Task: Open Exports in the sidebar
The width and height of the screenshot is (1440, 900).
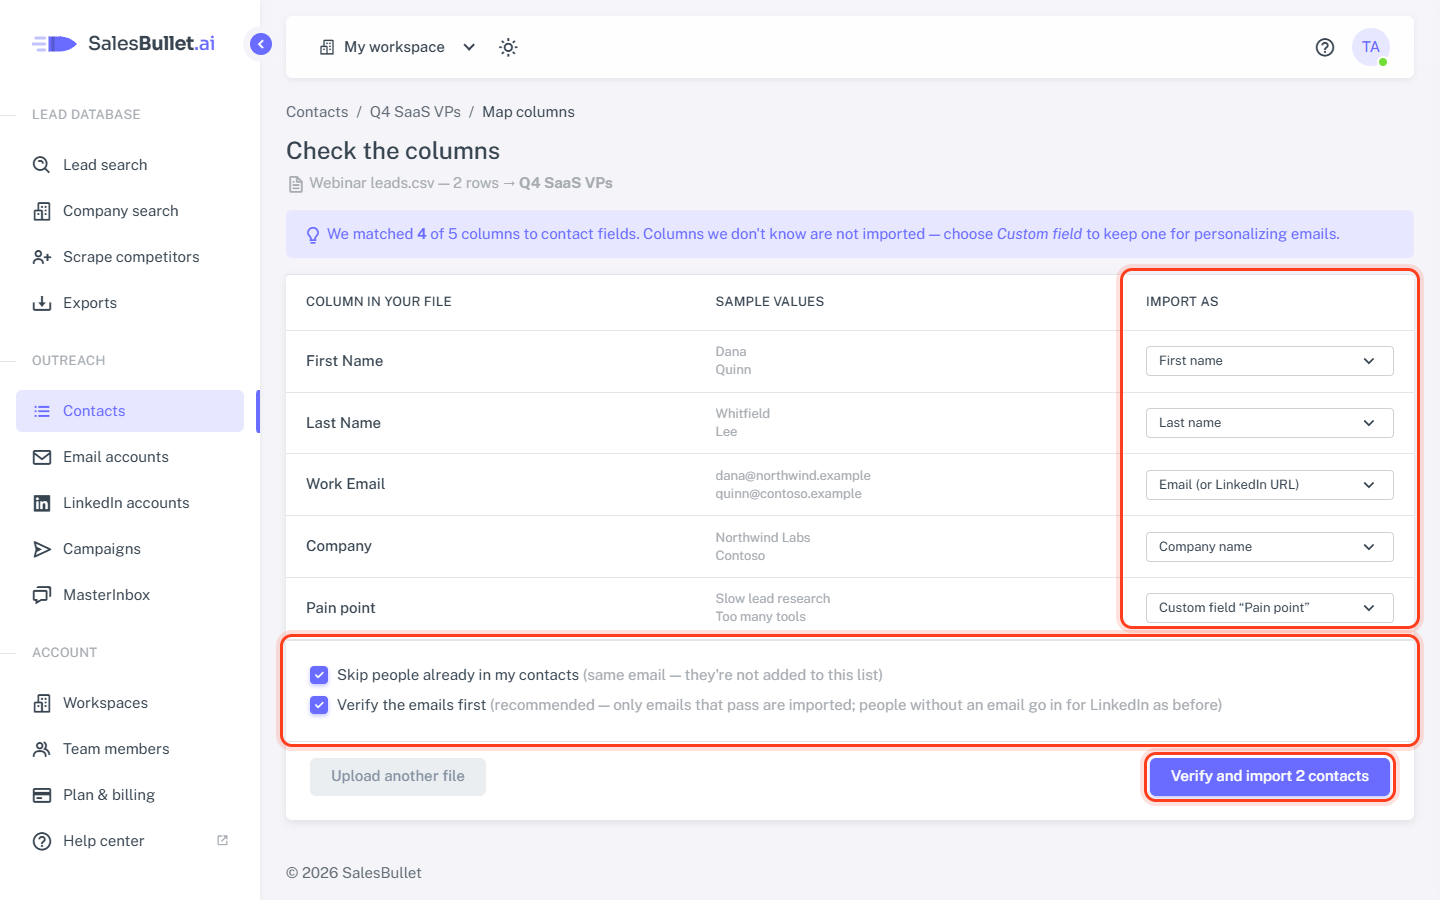Action: [x=130, y=303]
